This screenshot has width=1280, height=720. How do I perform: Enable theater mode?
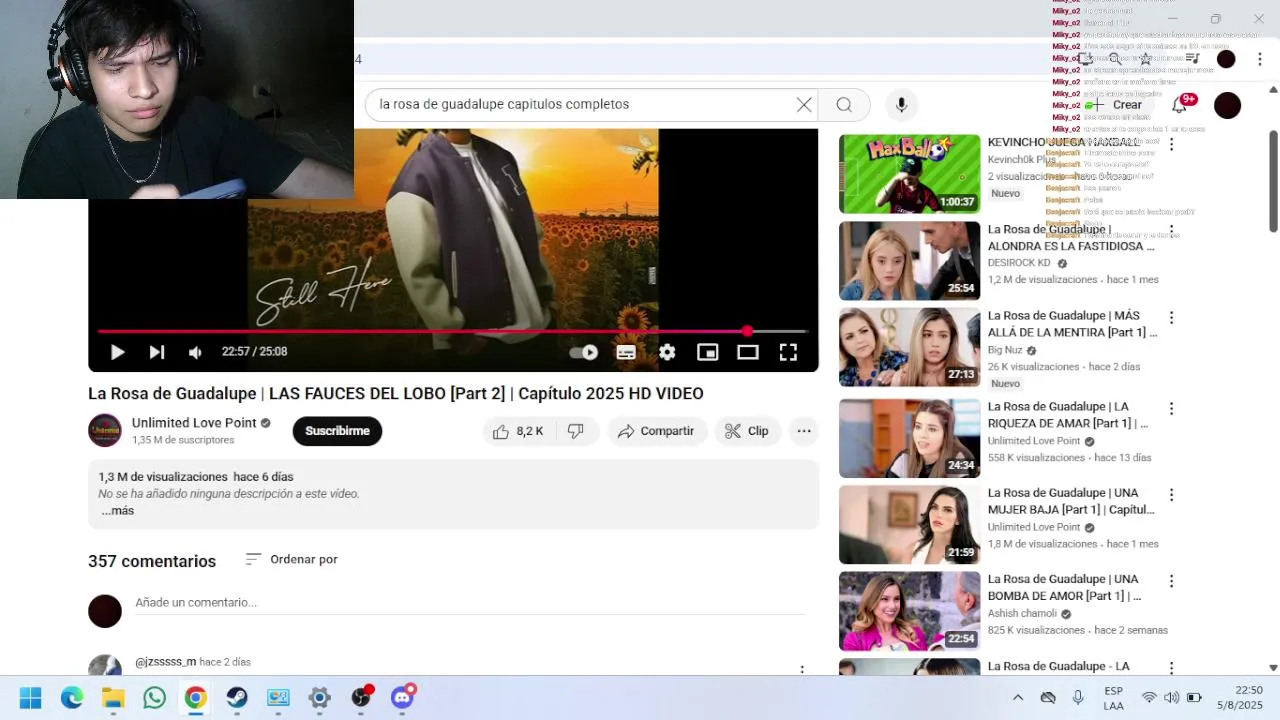point(748,352)
